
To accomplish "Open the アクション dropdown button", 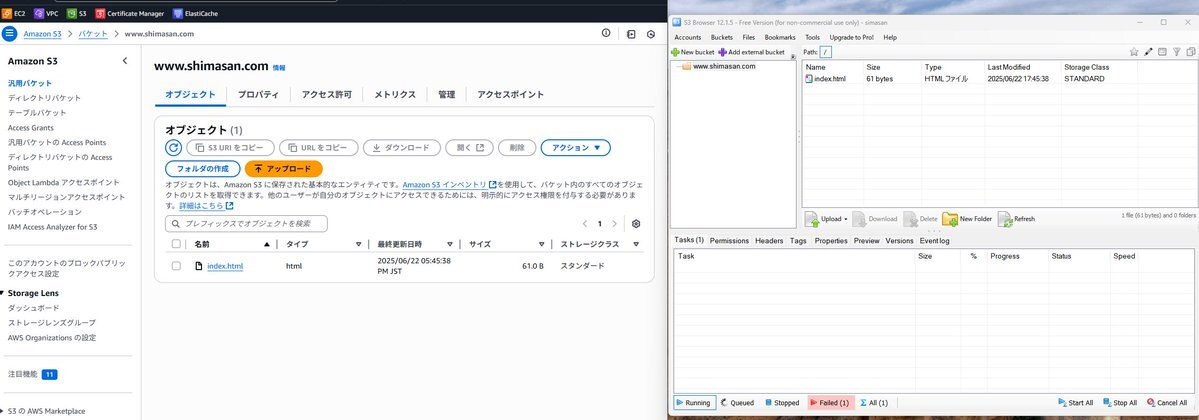I will tap(575, 148).
